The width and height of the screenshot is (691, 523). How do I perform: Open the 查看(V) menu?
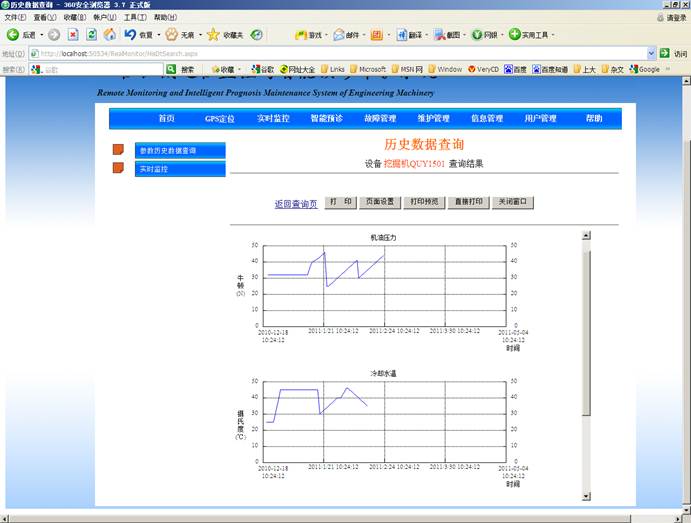click(45, 17)
